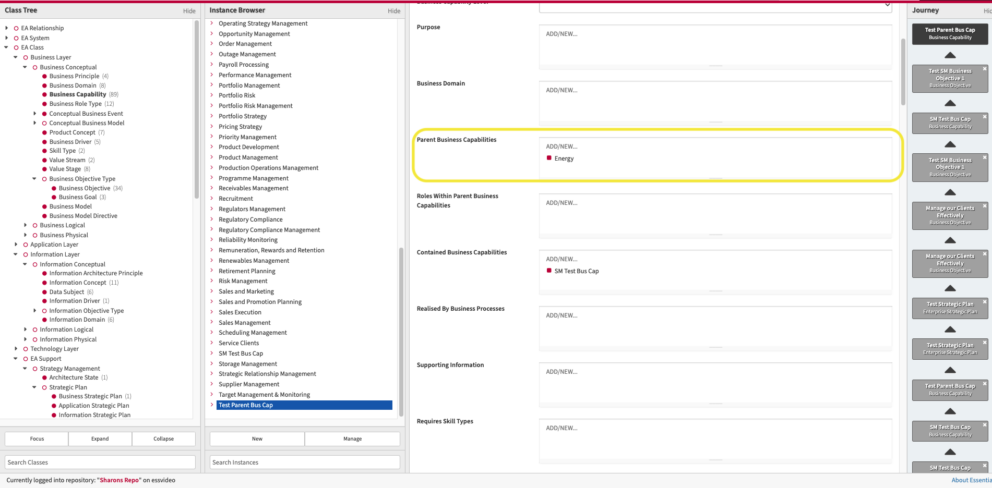Click the Architecture State class dot icon

tap(44, 377)
